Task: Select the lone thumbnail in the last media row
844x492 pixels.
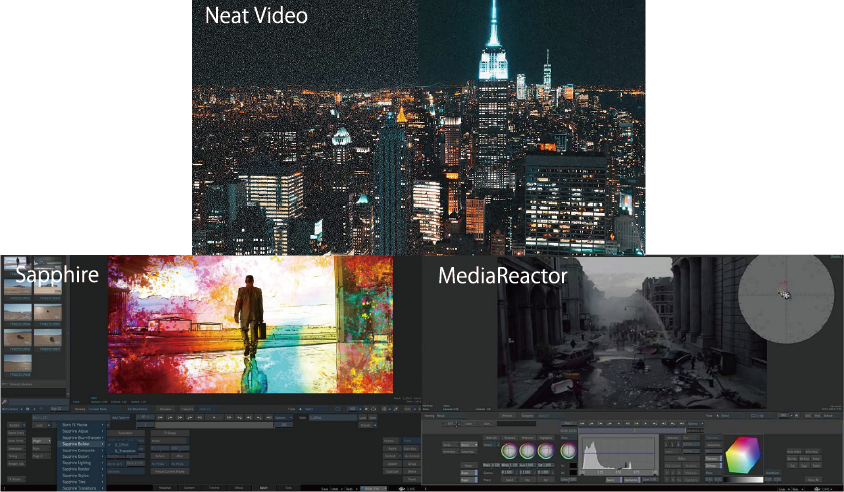Action: (x=17, y=363)
